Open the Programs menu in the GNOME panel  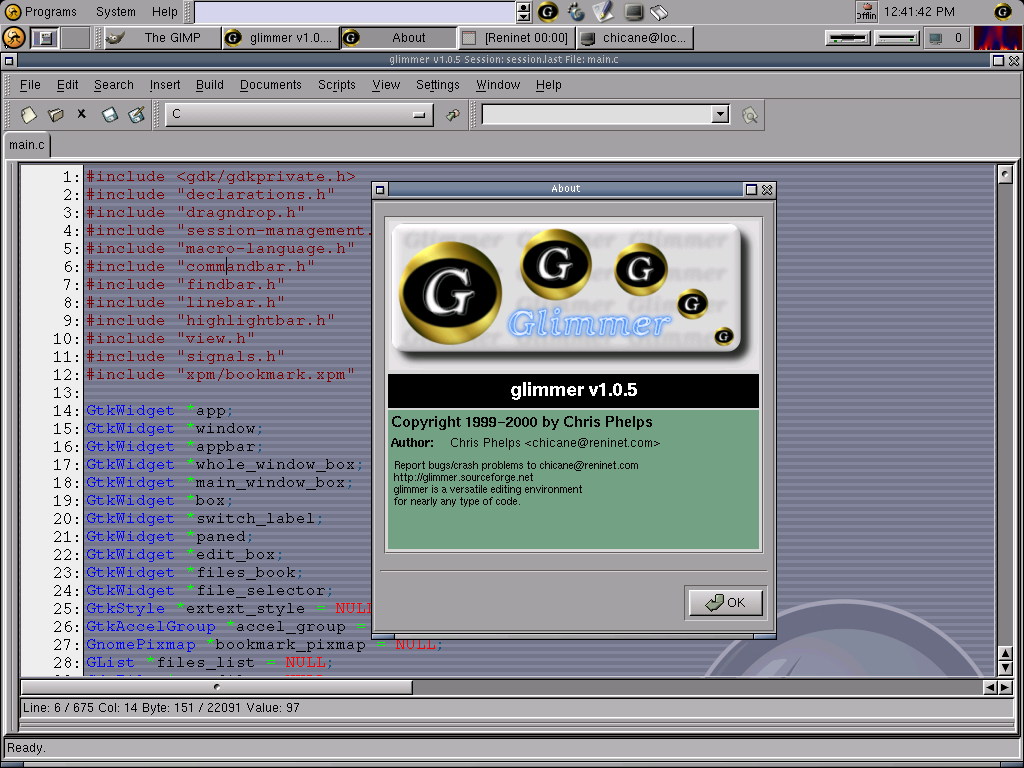[41, 12]
